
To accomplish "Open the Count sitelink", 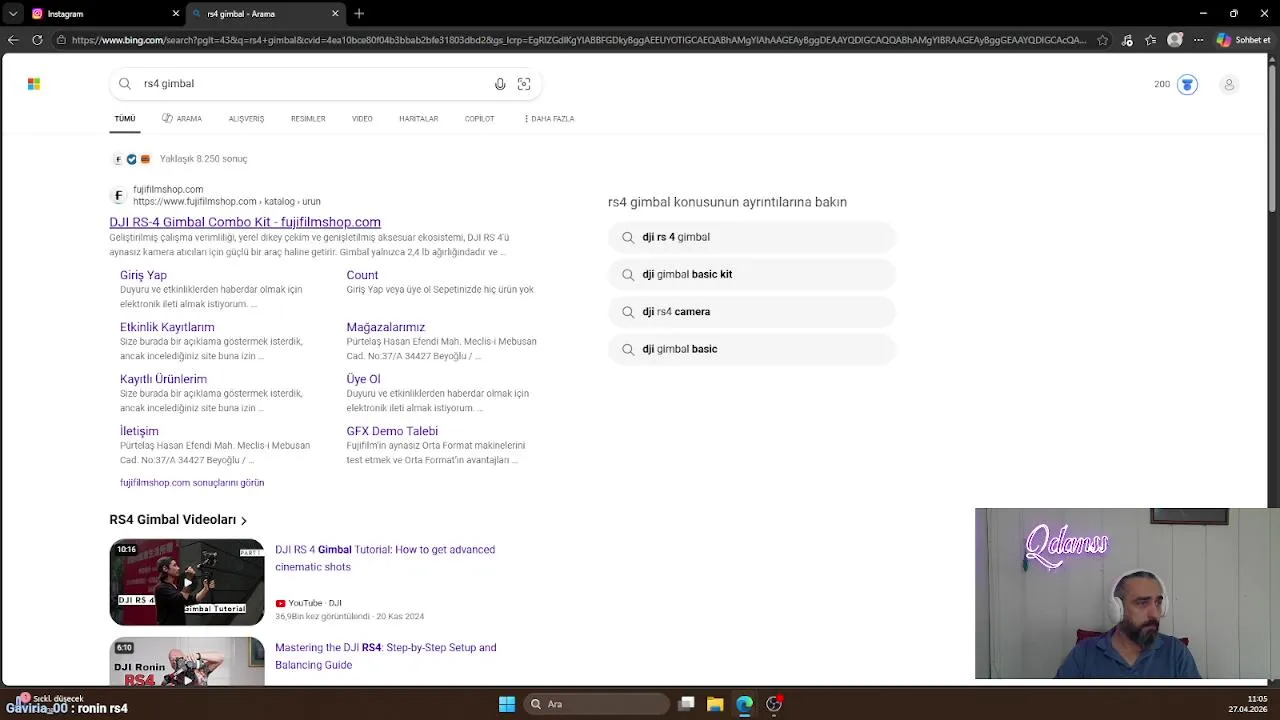I will (362, 275).
